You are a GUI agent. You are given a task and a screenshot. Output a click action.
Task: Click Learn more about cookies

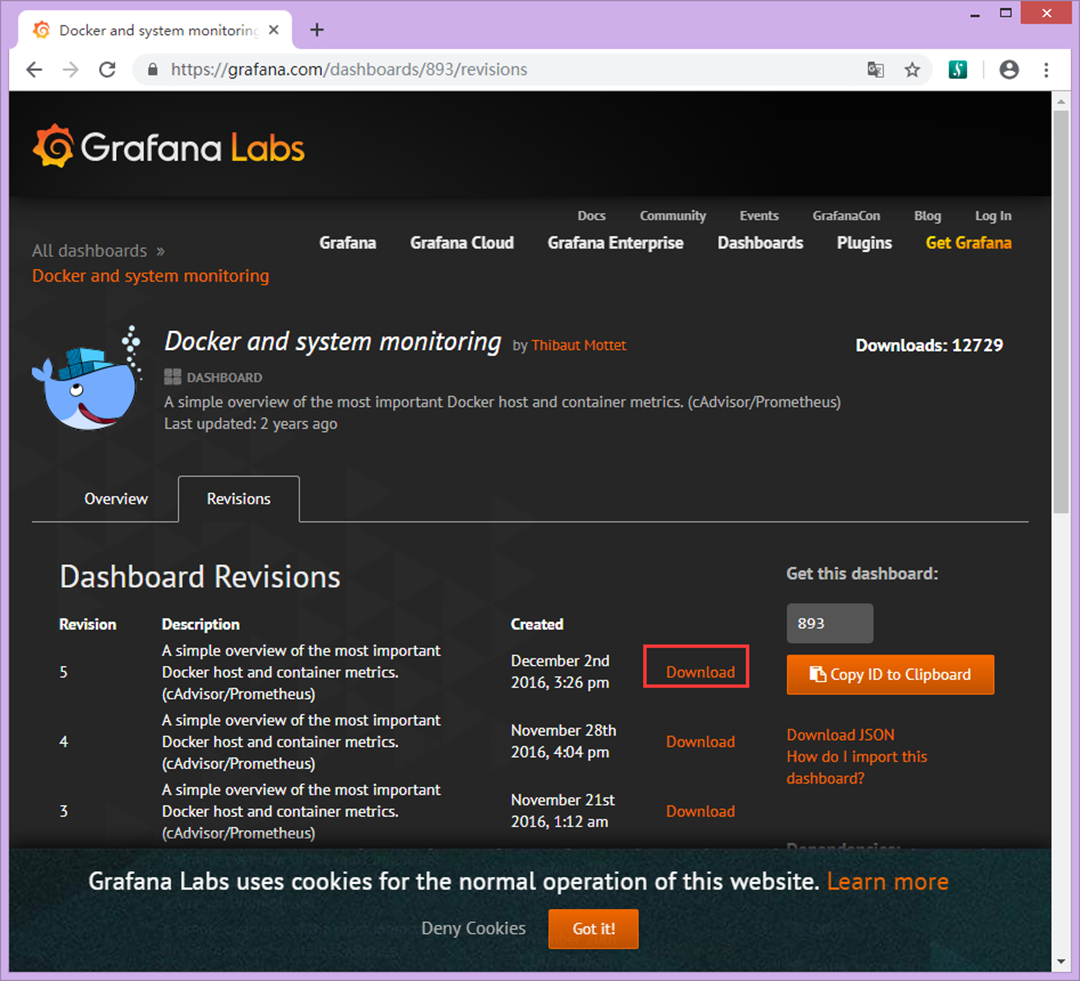point(887,882)
